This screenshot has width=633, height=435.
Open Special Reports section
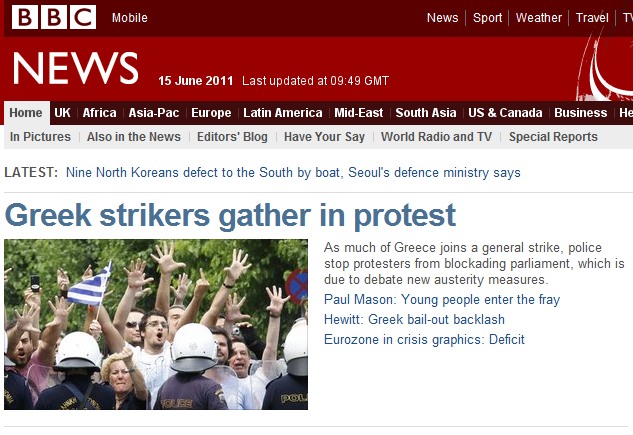tap(553, 137)
